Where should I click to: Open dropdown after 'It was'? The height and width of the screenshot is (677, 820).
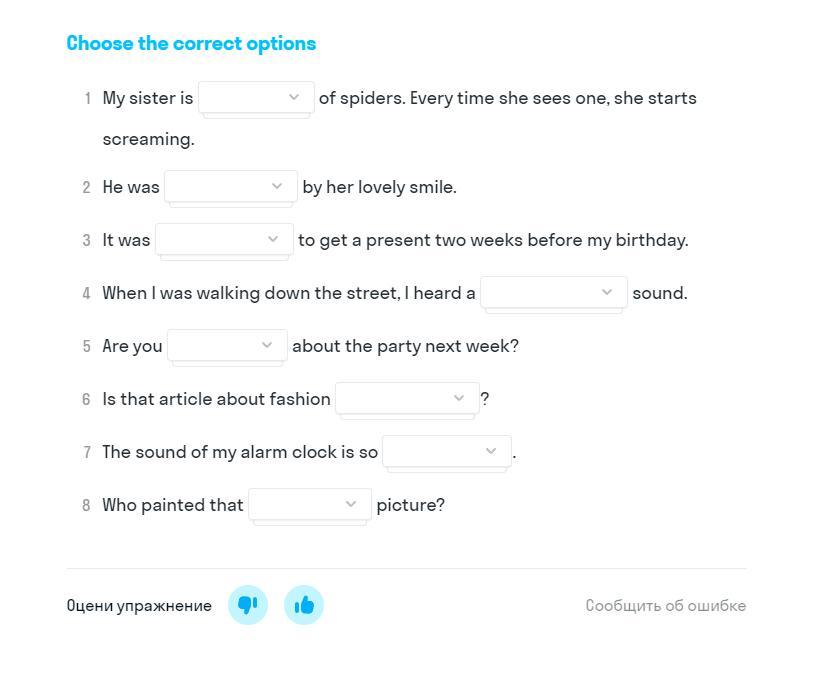[224, 239]
